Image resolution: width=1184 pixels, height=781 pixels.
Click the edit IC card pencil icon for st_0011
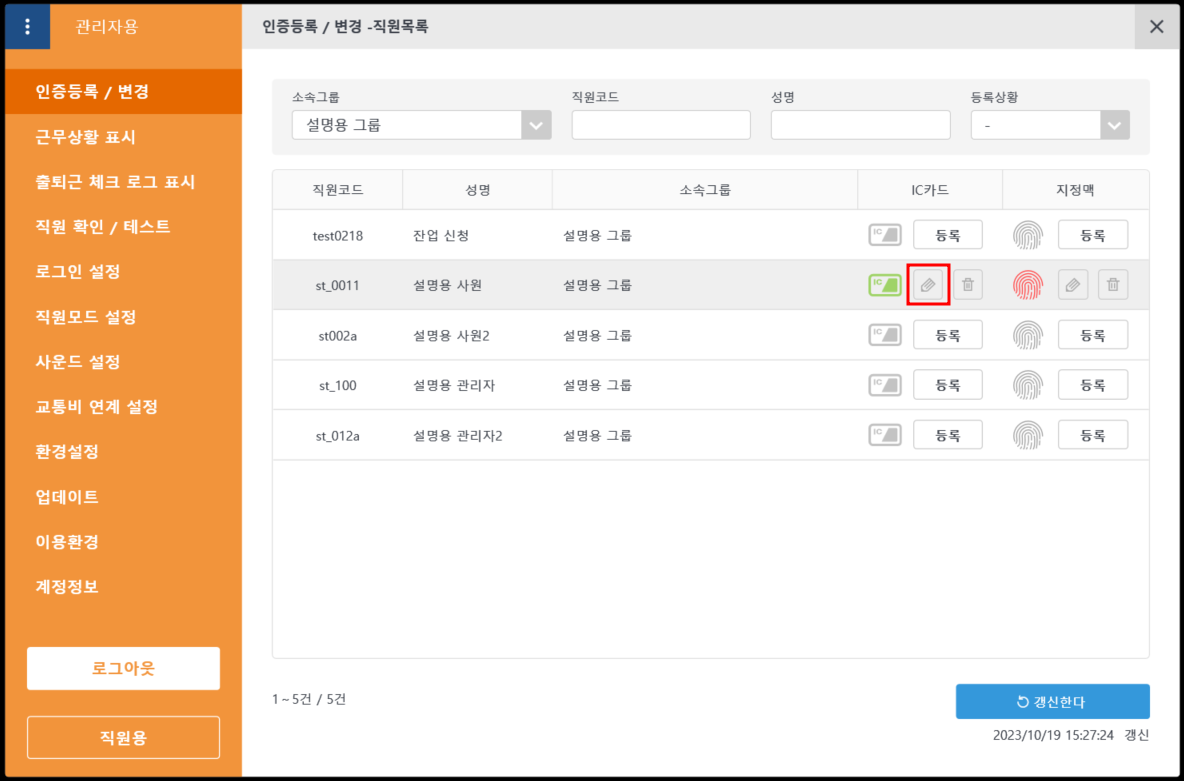(927, 285)
